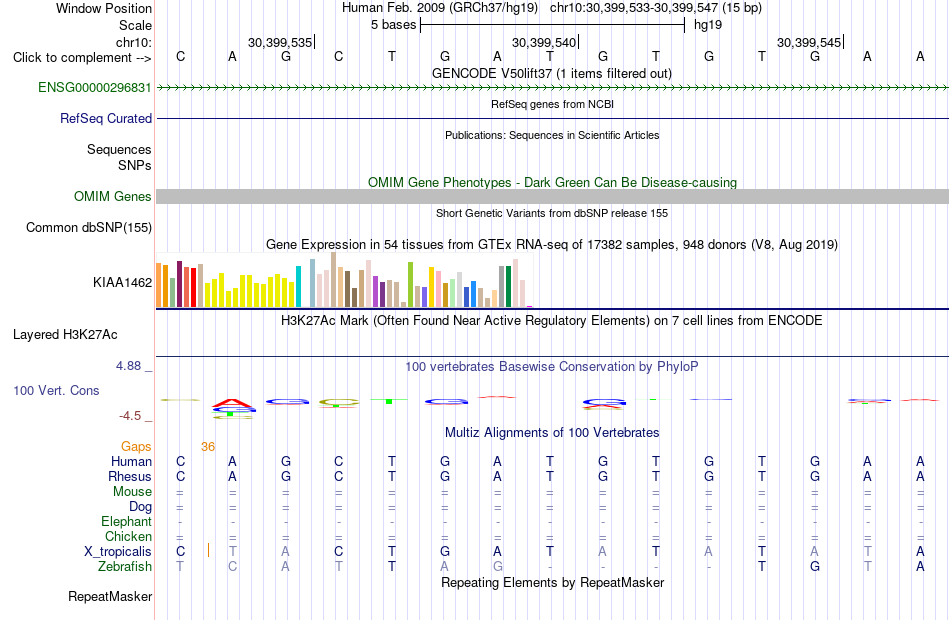Select the SNPs publications track label
This screenshot has height=620, width=950.
click(x=135, y=165)
